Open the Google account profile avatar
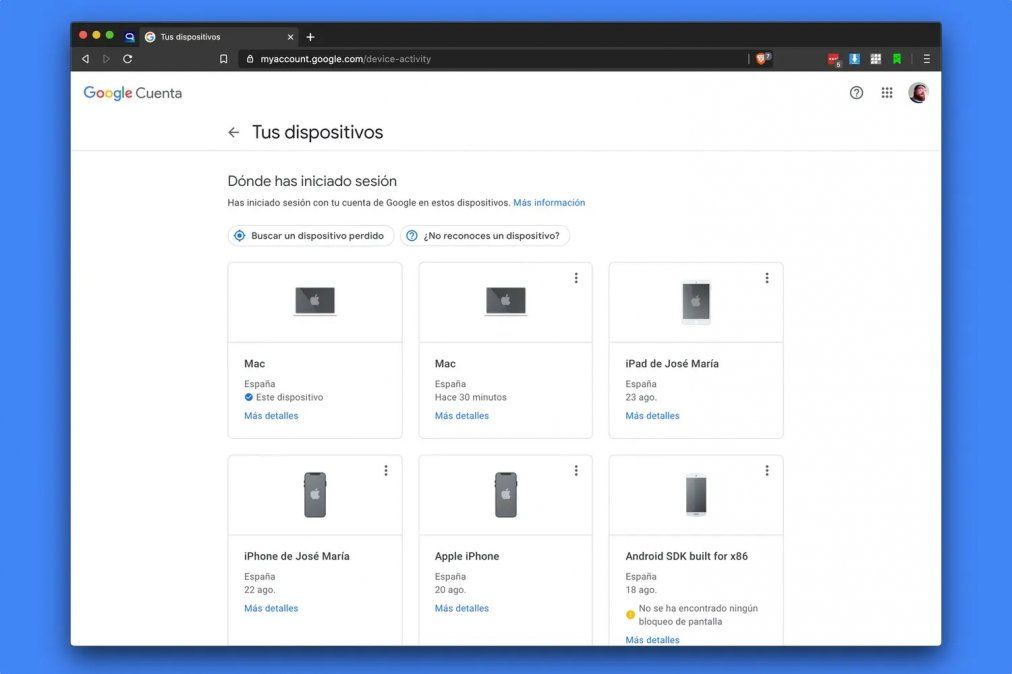1012x674 pixels. 917,92
